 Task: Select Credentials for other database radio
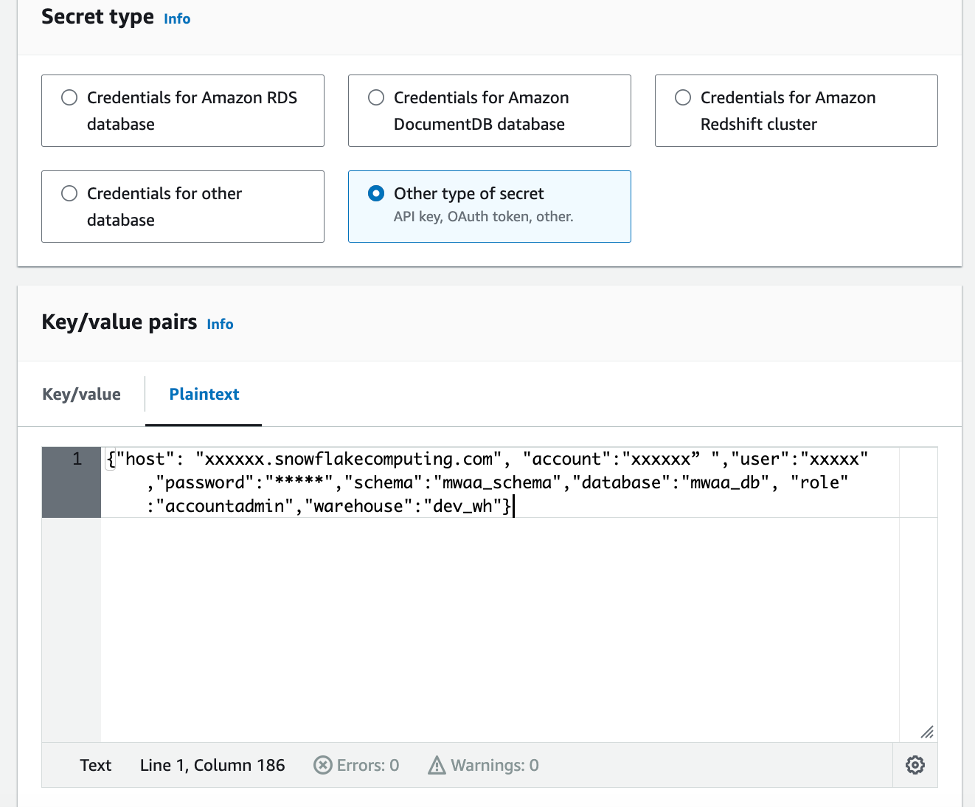click(69, 194)
